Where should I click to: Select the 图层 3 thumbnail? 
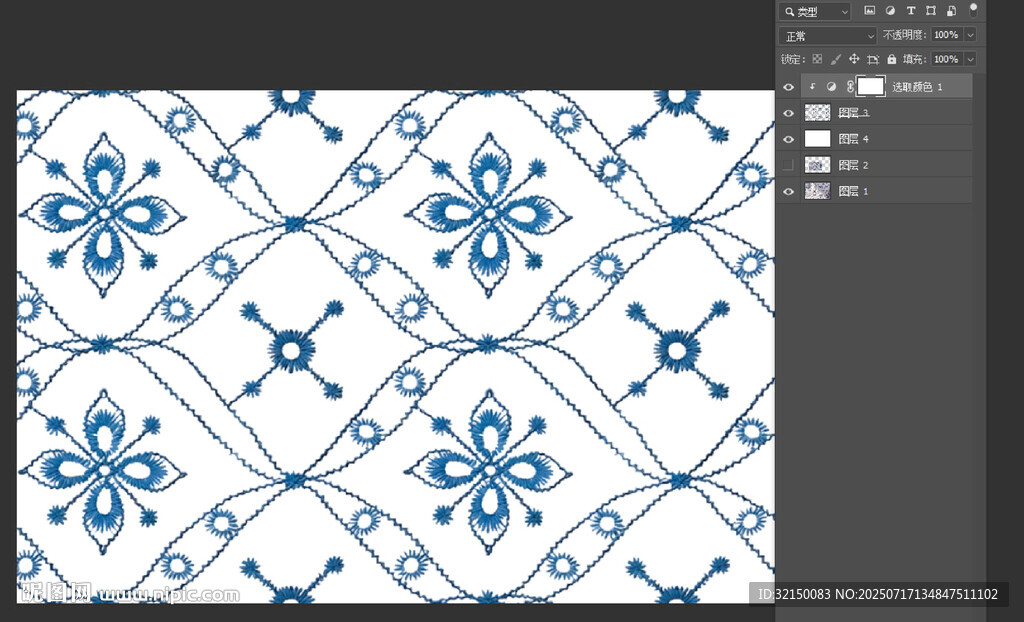click(817, 112)
